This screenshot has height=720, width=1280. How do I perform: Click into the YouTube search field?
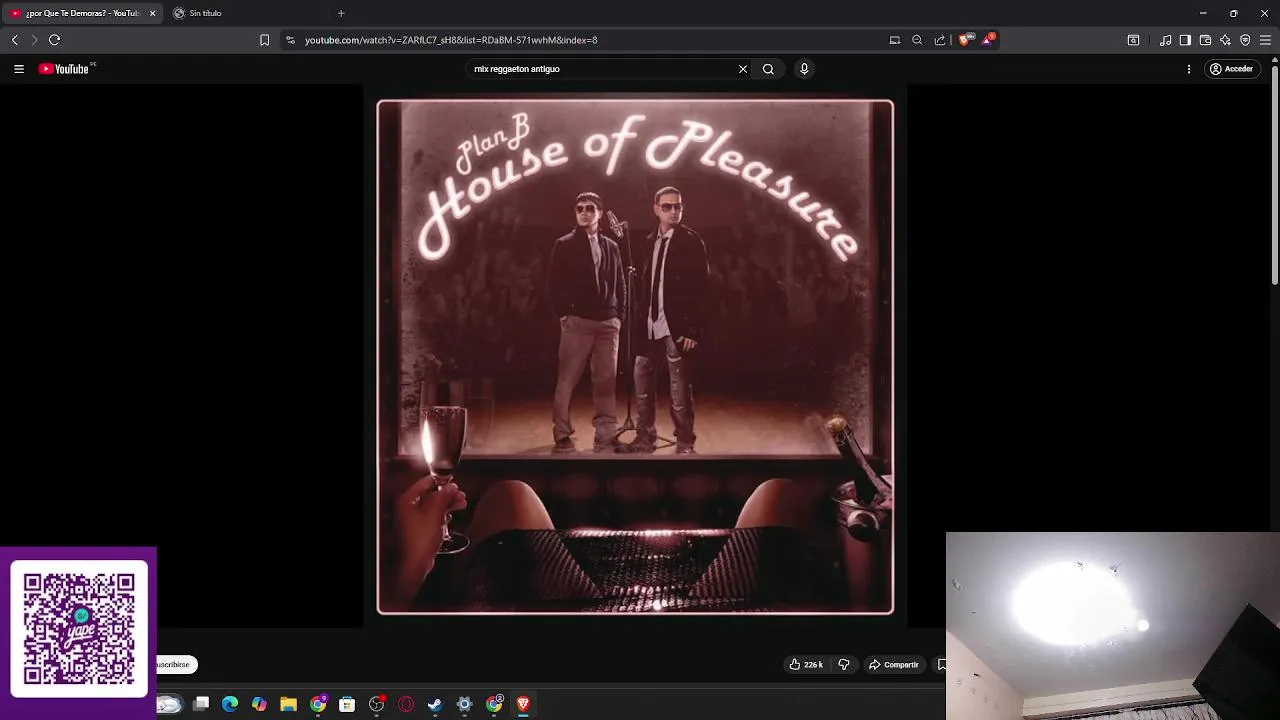600,69
